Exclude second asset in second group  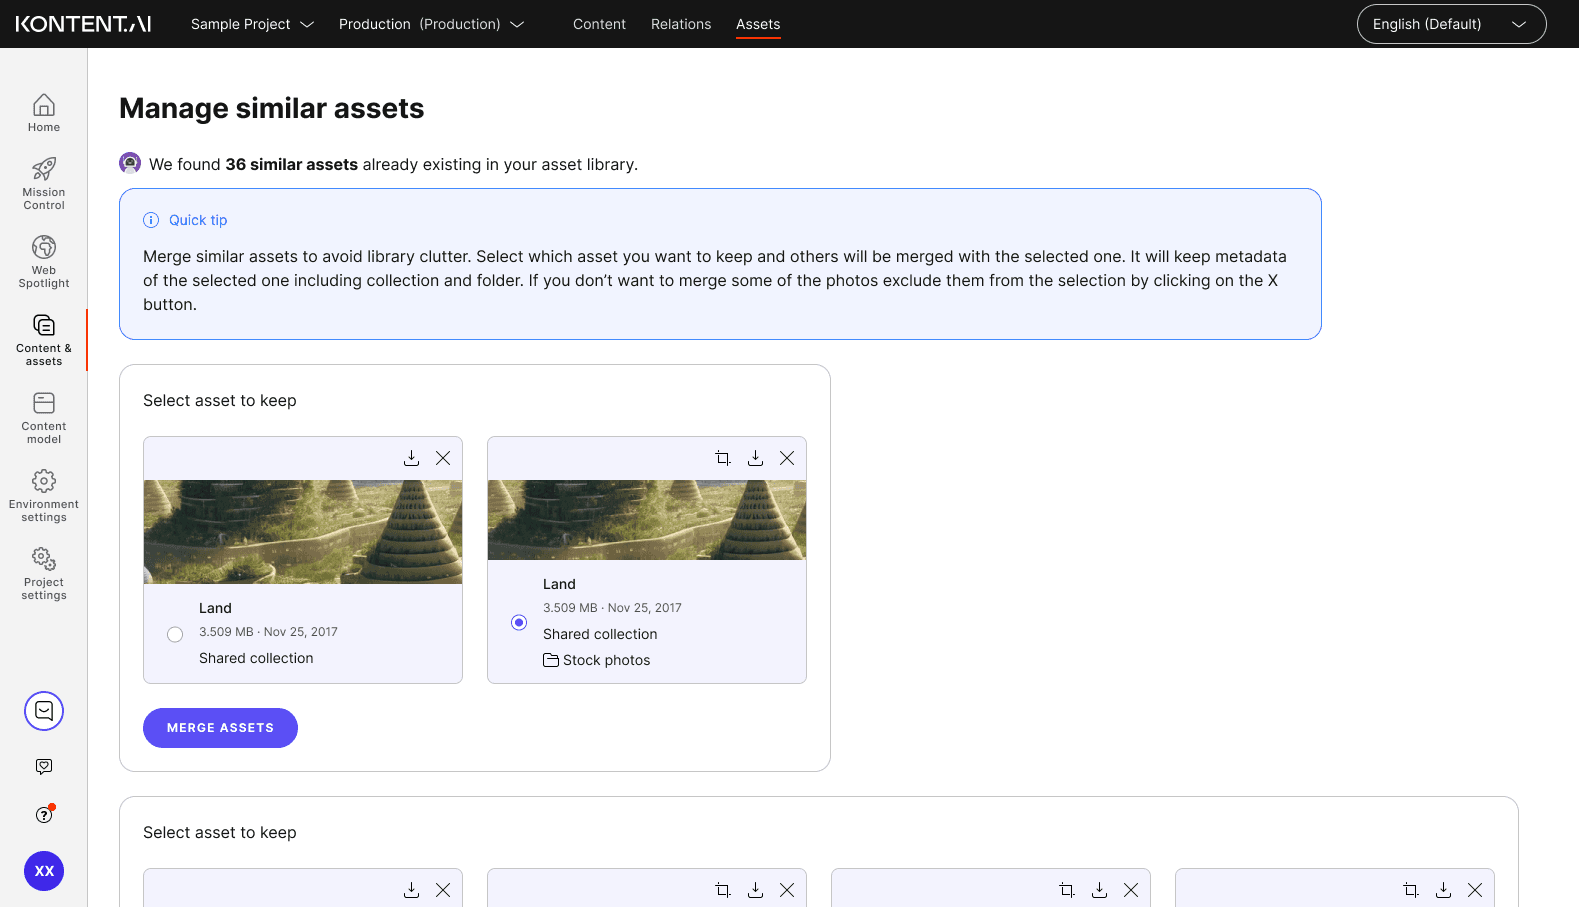[x=787, y=890]
